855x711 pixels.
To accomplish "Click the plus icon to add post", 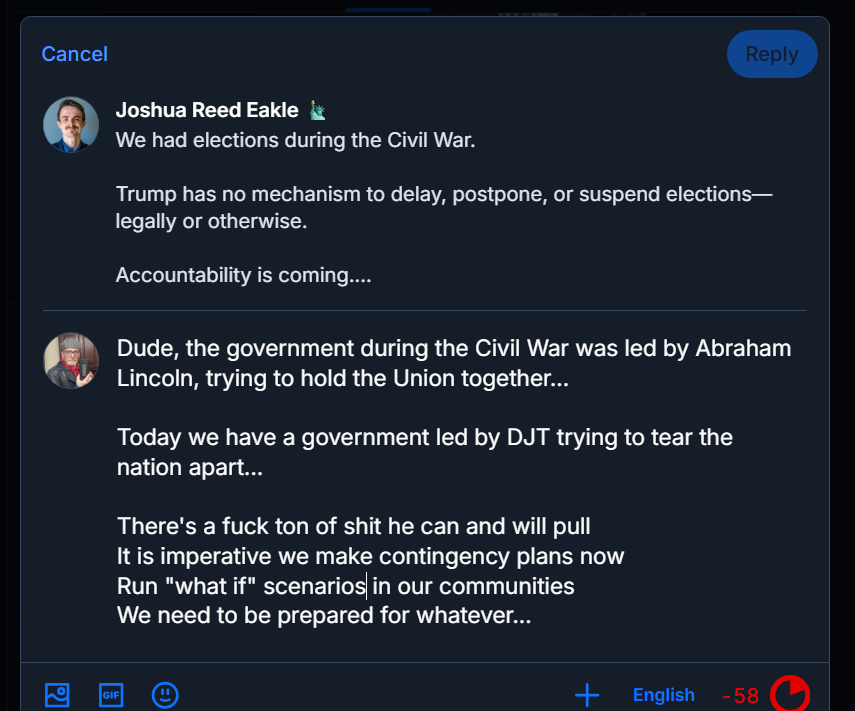I will point(587,695).
